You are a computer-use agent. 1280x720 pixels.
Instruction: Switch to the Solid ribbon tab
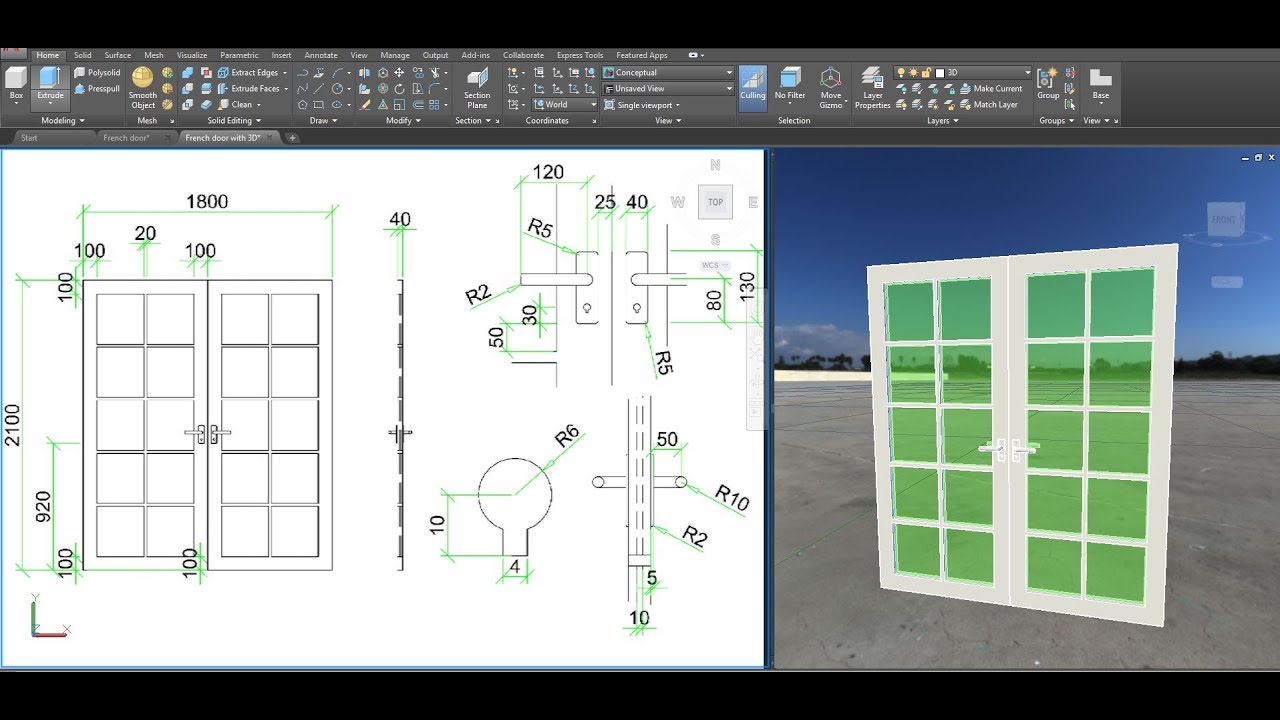coord(82,55)
